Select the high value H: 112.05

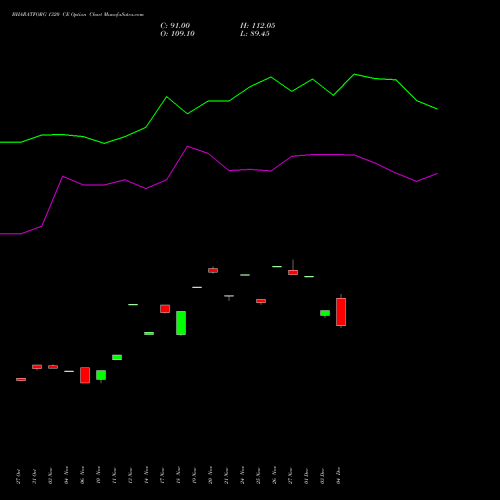coord(258,26)
